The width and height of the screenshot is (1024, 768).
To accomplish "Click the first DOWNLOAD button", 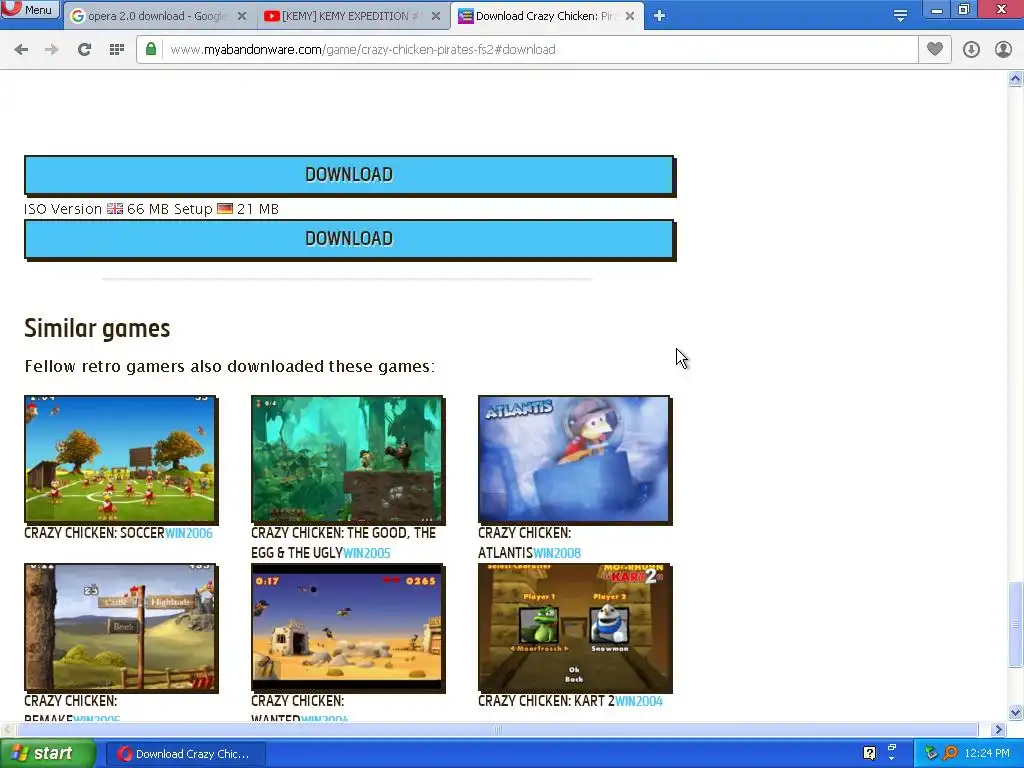I will click(349, 175).
